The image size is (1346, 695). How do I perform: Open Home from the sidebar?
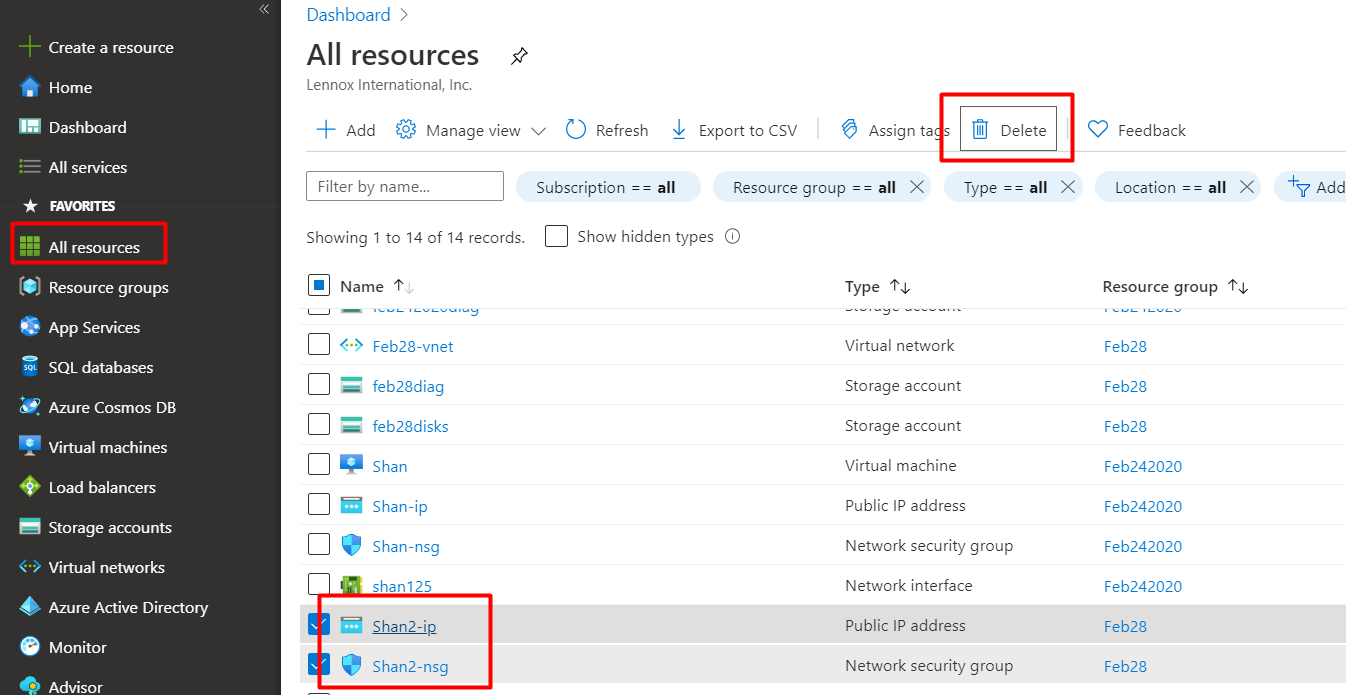coord(70,87)
